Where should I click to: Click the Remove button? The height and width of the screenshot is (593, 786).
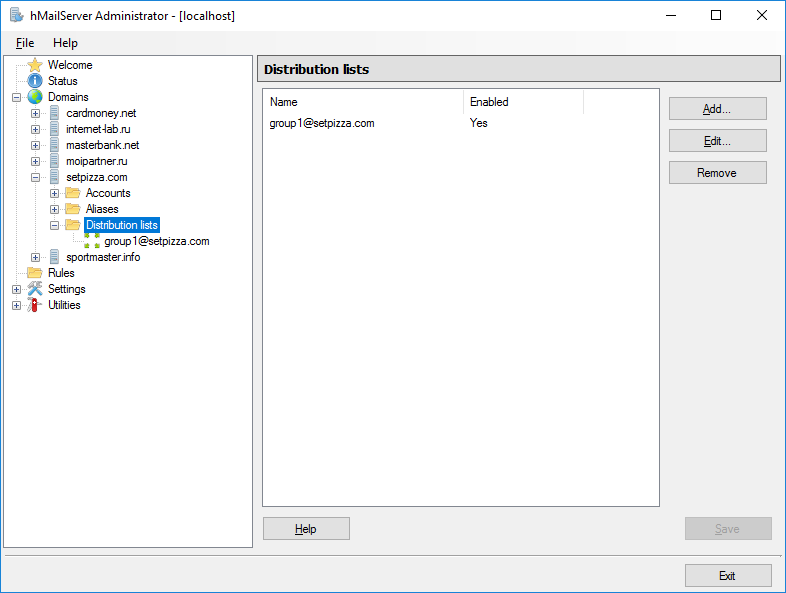717,173
